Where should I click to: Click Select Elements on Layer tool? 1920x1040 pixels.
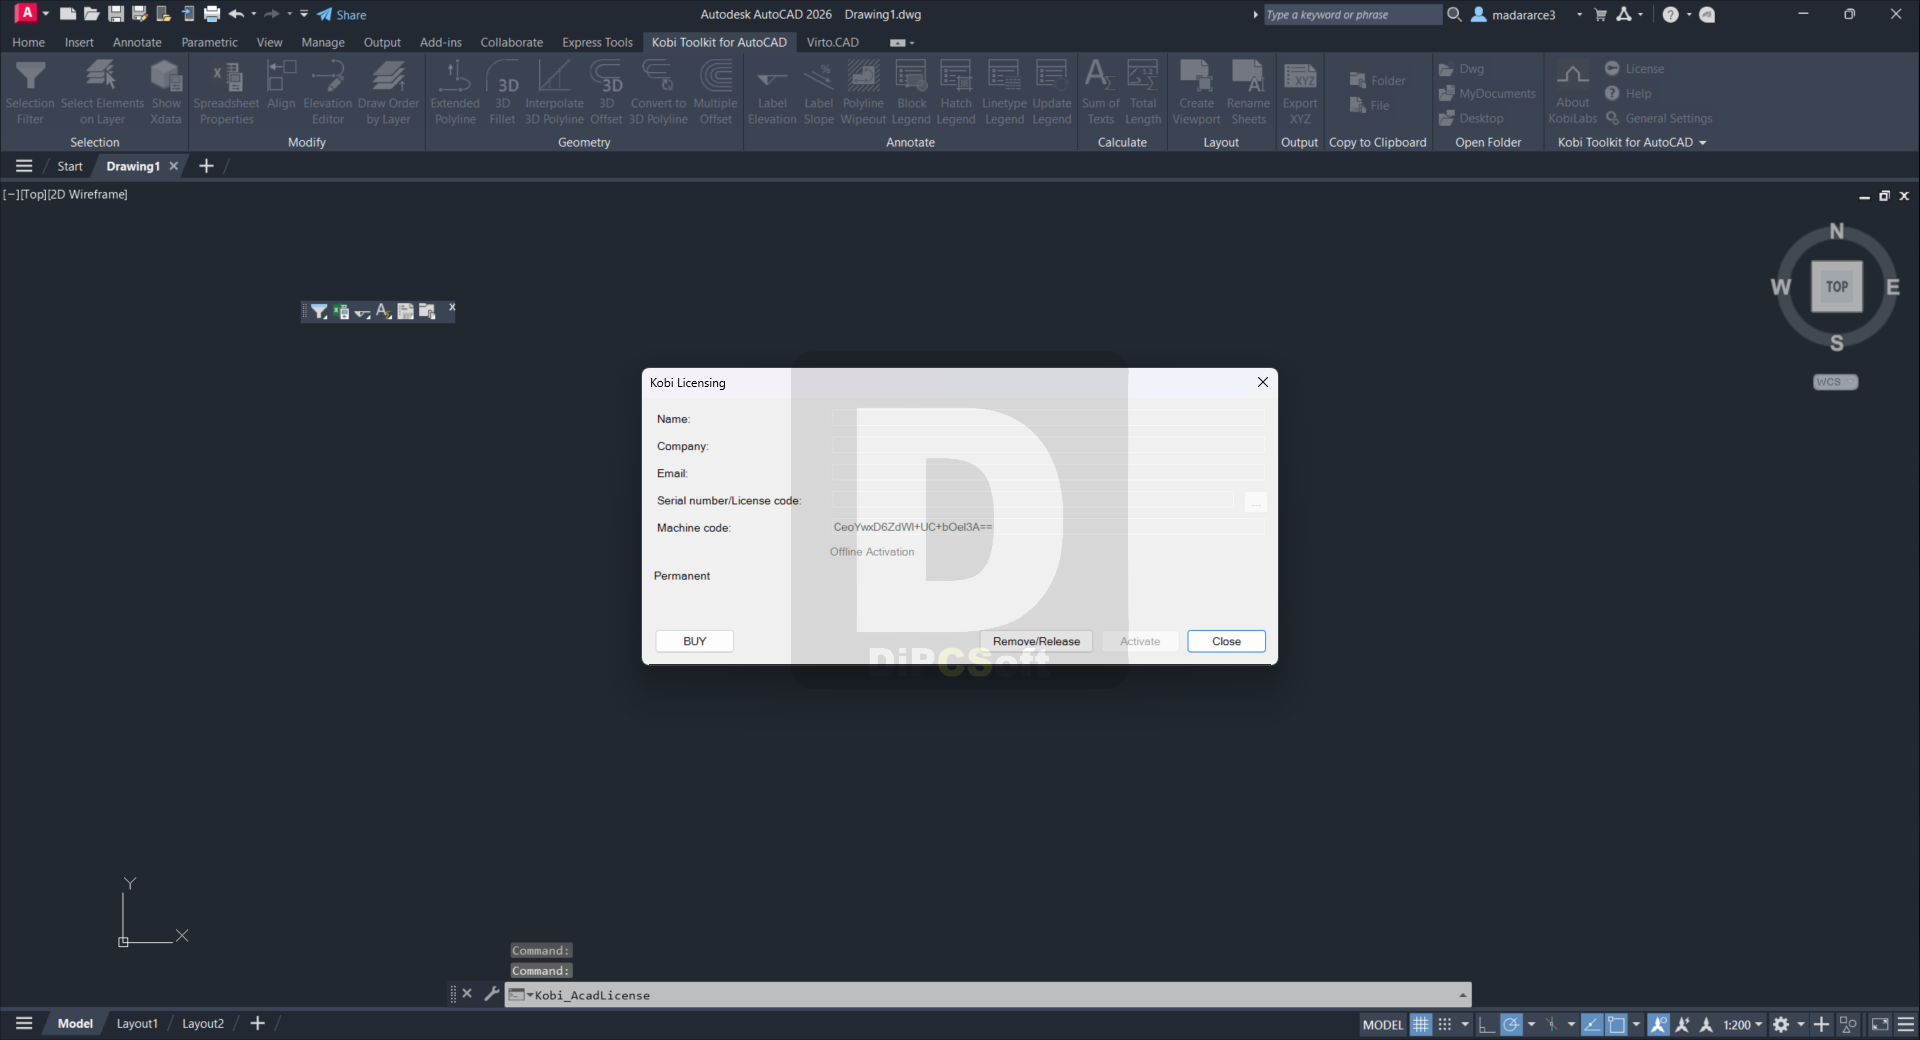coord(102,92)
